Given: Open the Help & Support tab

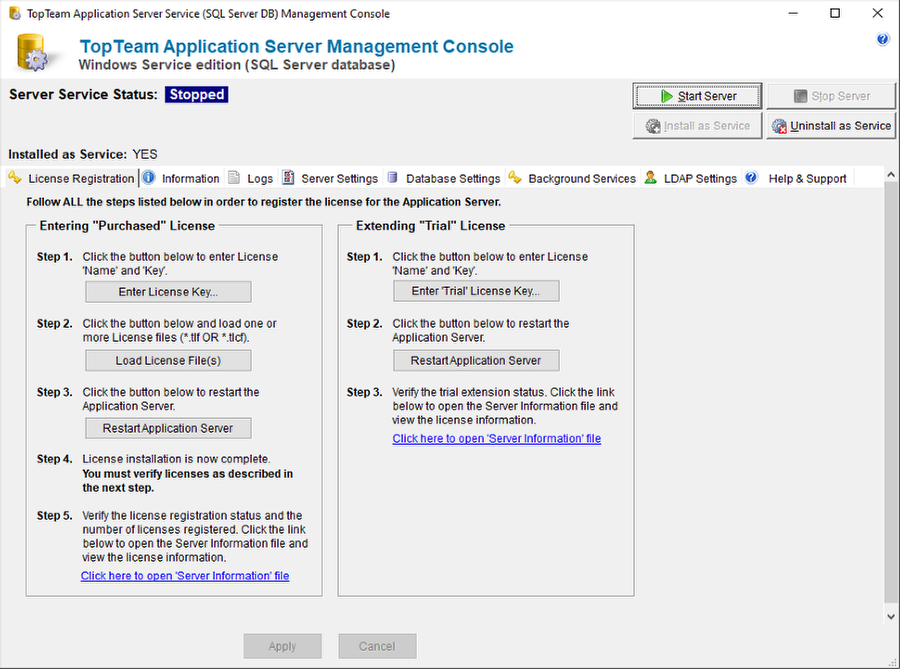Looking at the screenshot, I should pyautogui.click(x=796, y=178).
